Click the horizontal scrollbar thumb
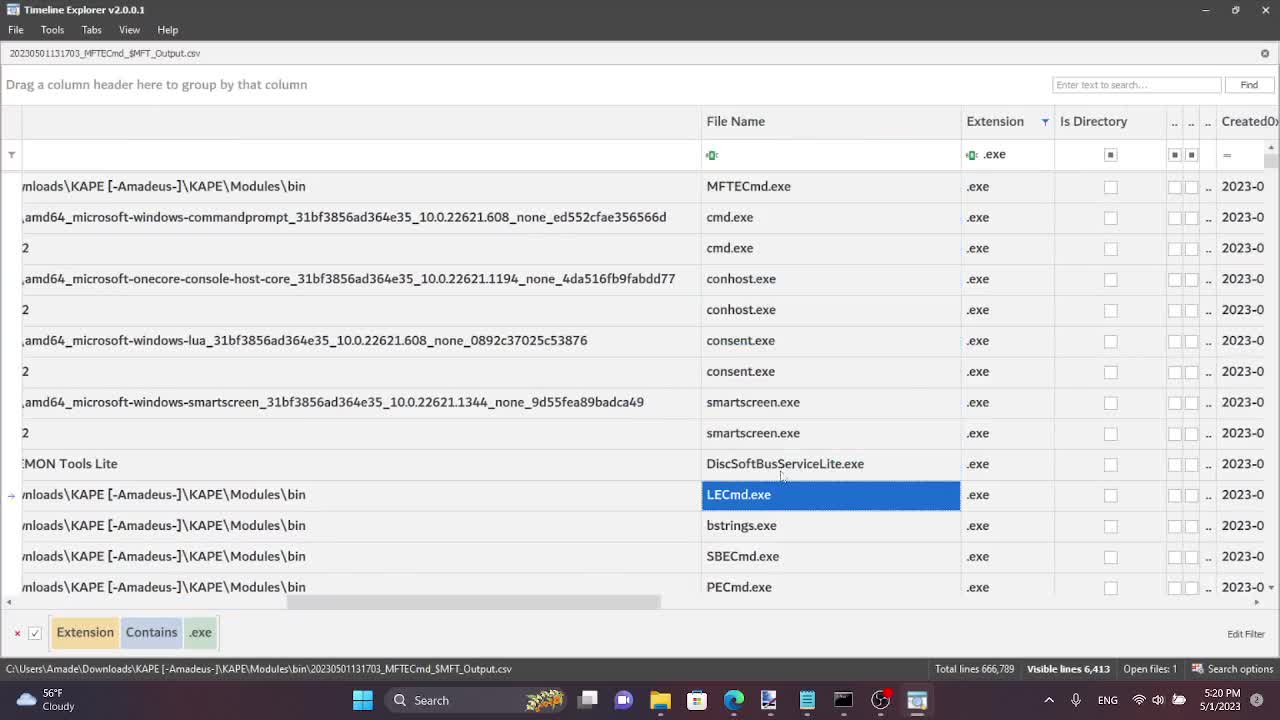Image resolution: width=1280 pixels, height=720 pixels. coord(473,602)
